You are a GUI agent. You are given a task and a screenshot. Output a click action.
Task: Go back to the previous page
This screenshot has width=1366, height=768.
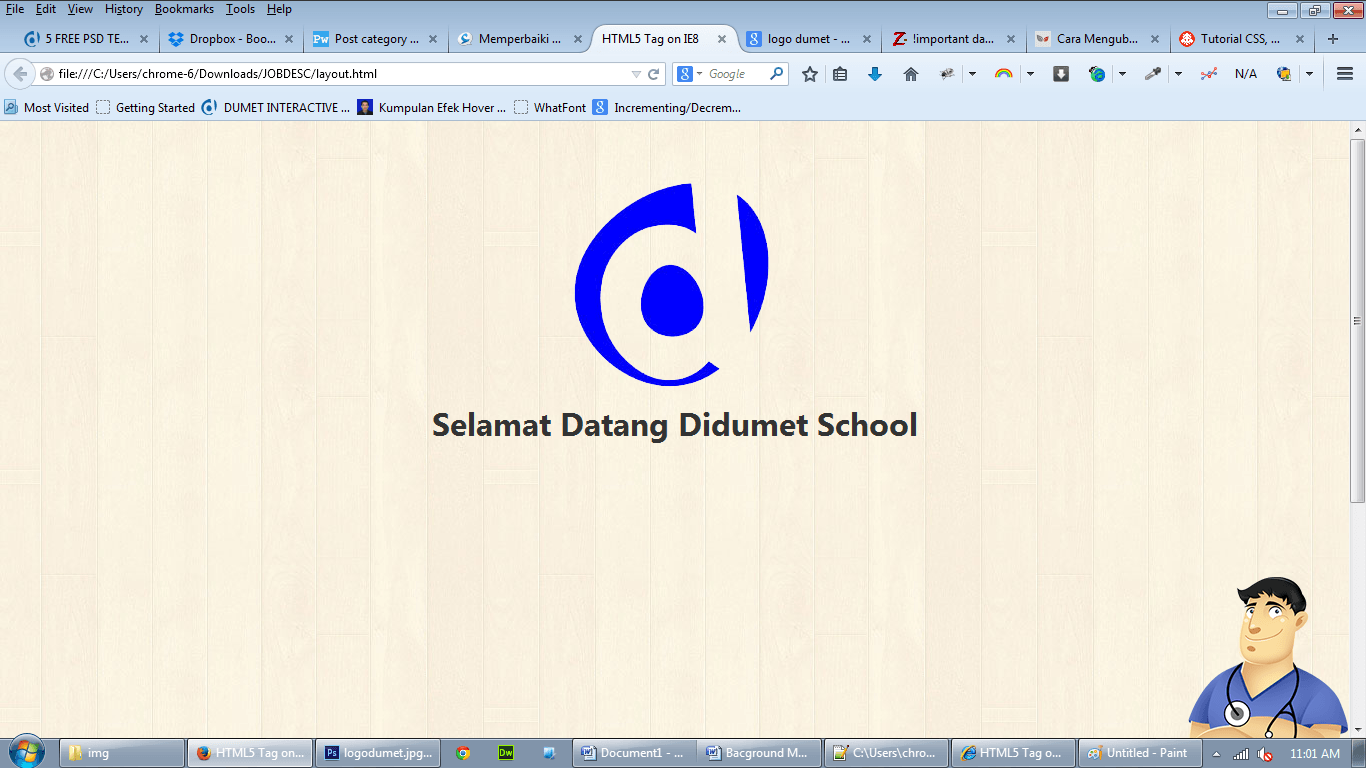point(20,74)
